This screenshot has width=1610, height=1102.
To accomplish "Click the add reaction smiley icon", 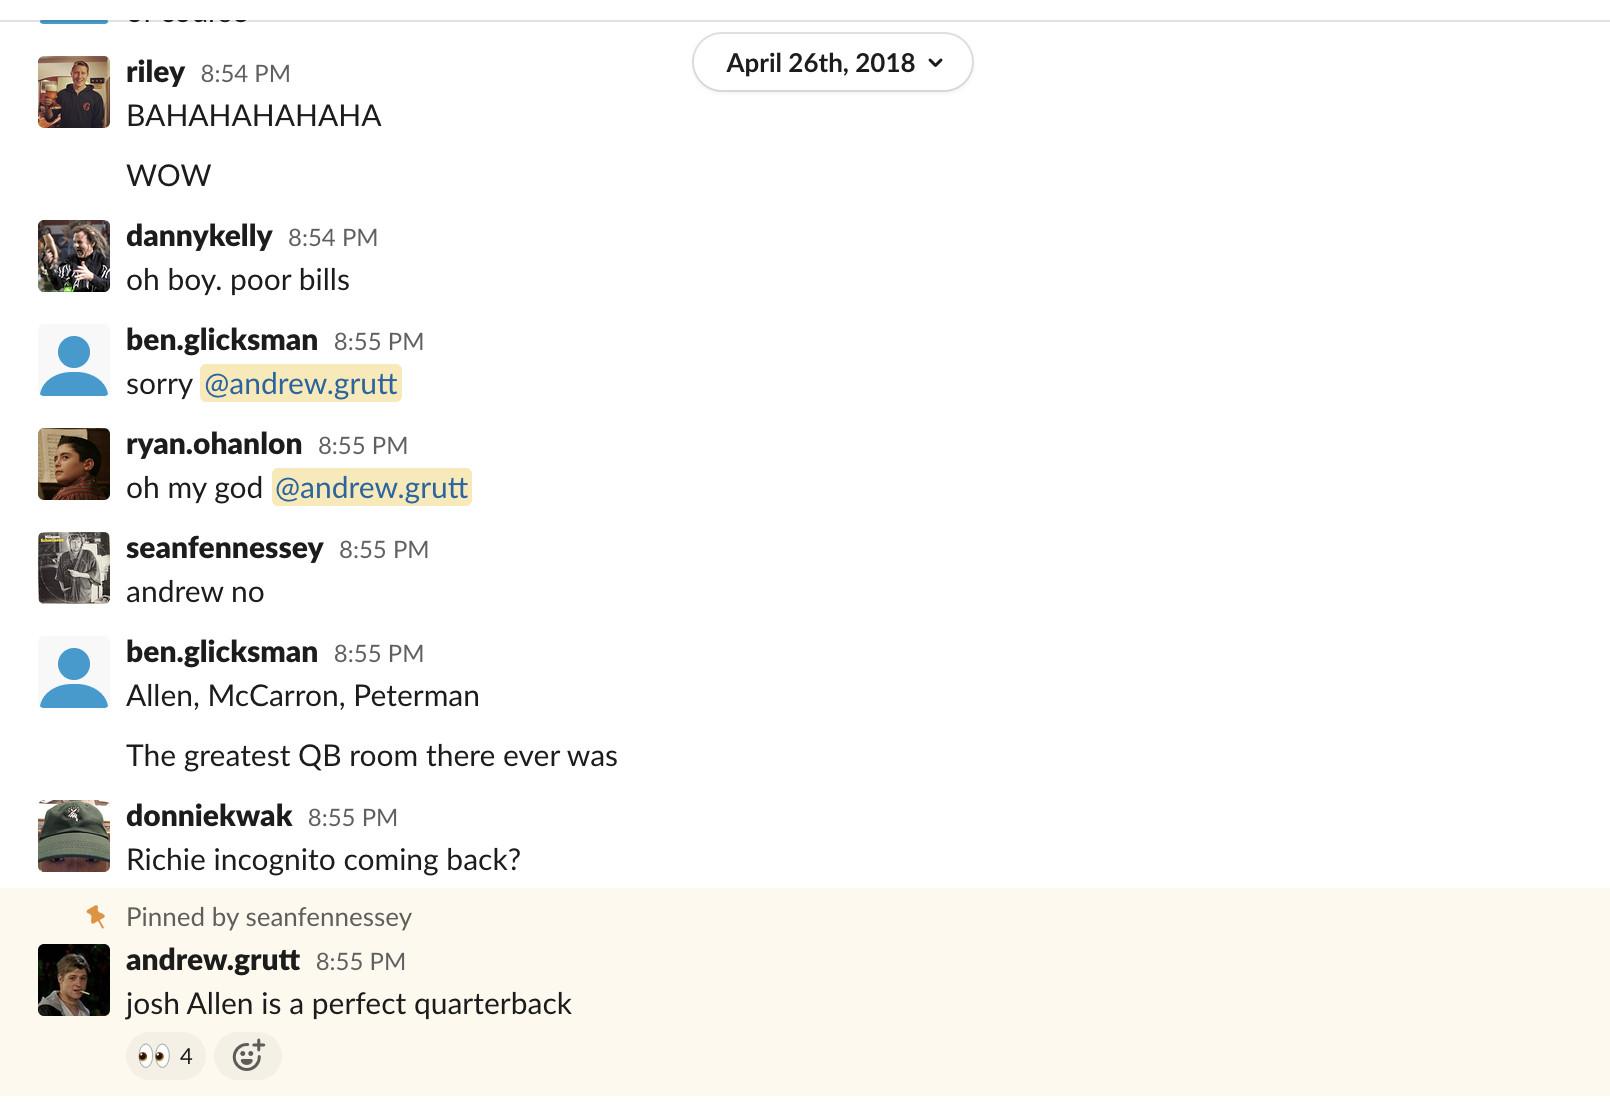I will pyautogui.click(x=247, y=1056).
